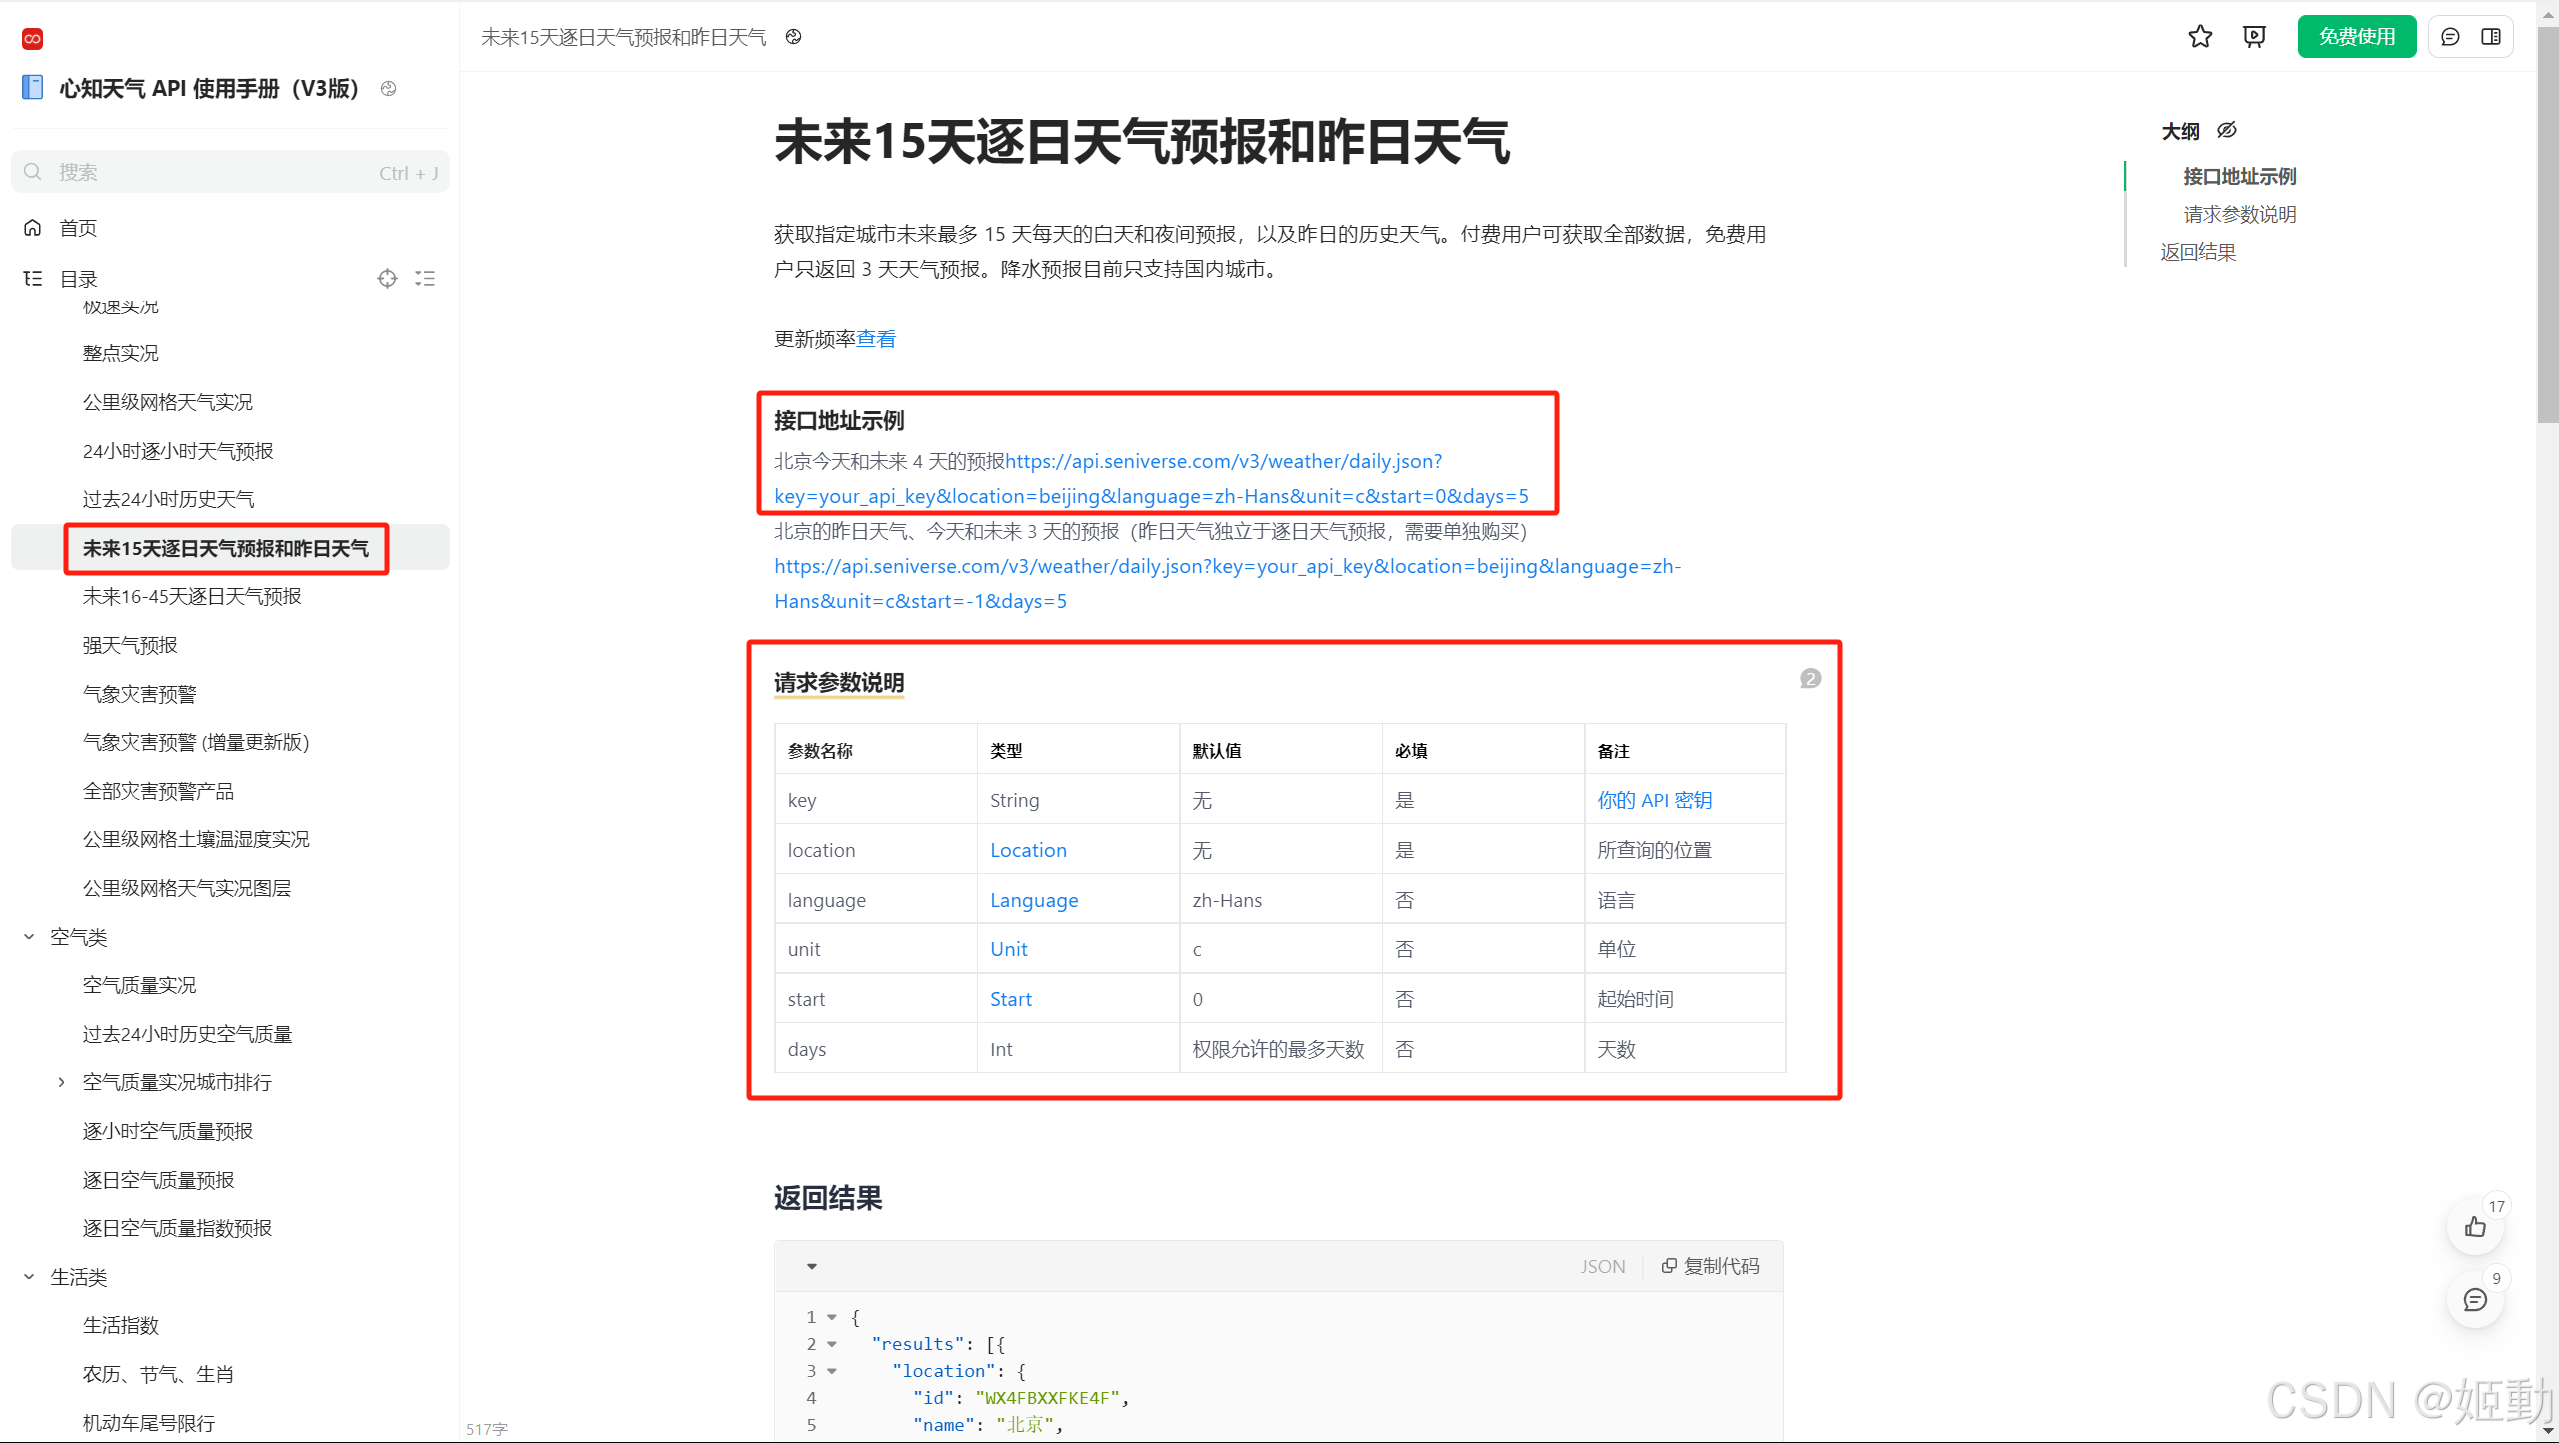Viewport: 2559px width, 1443px height.
Task: Expand 空气质量实况城市排行 subtree
Action: point(61,1082)
